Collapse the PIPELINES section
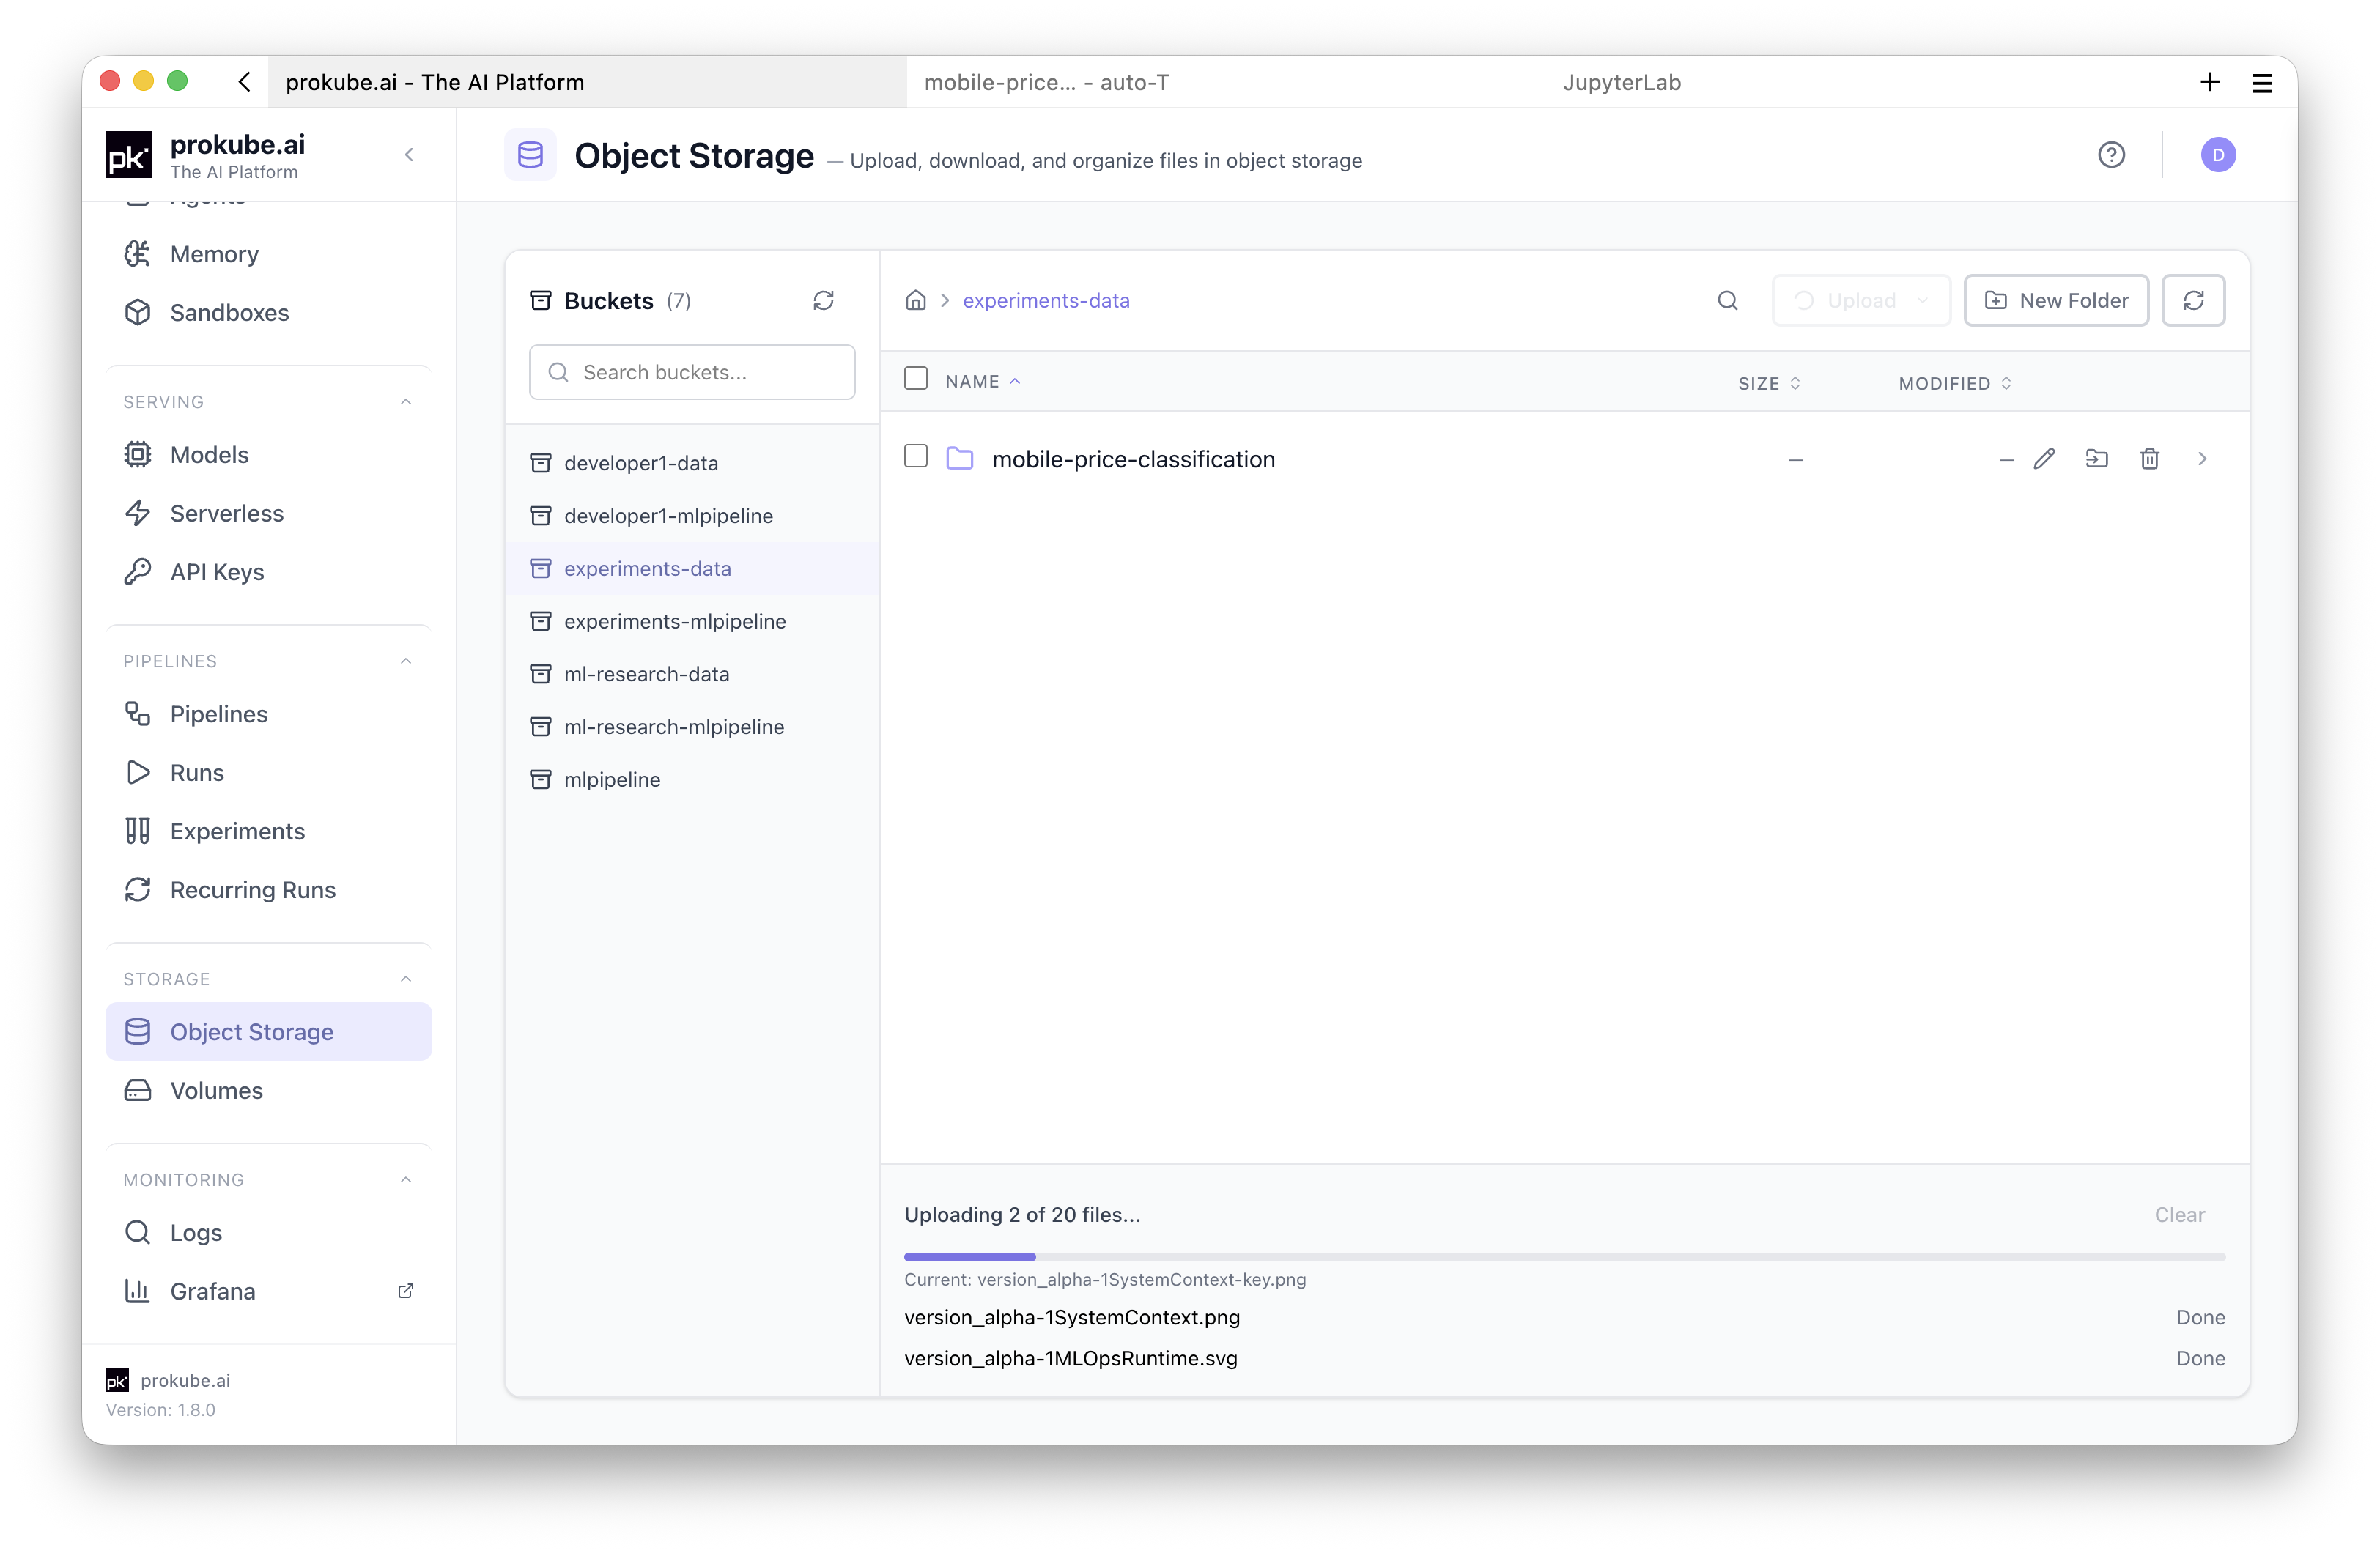This screenshot has width=2380, height=1553. click(x=406, y=661)
